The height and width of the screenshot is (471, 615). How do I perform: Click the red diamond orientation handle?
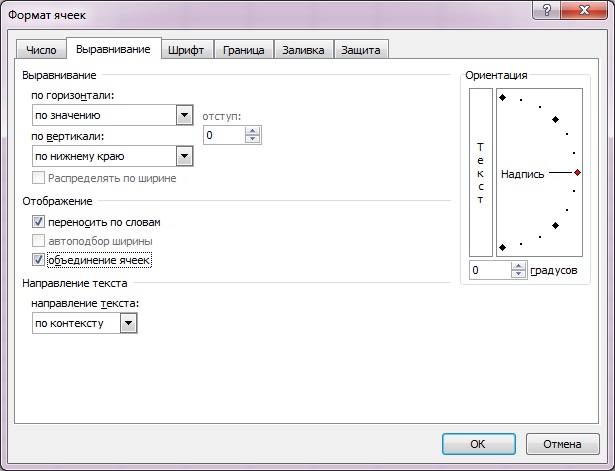click(x=577, y=173)
